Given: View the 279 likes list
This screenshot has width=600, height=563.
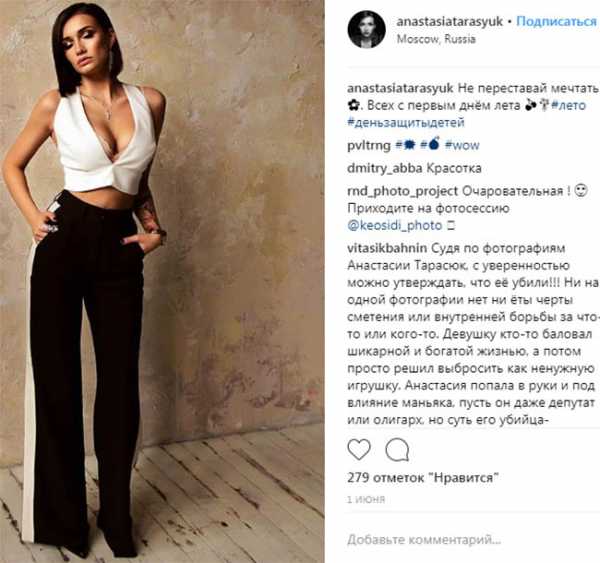Looking at the screenshot, I should tap(423, 478).
